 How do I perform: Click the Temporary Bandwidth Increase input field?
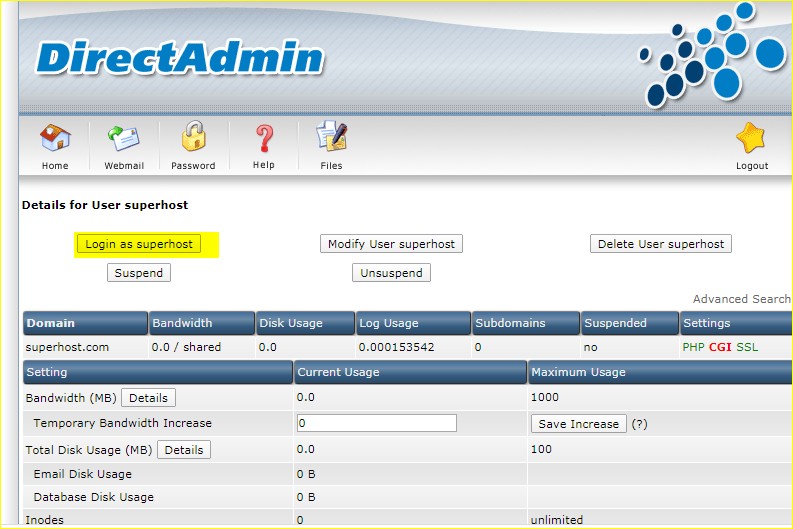pos(376,424)
